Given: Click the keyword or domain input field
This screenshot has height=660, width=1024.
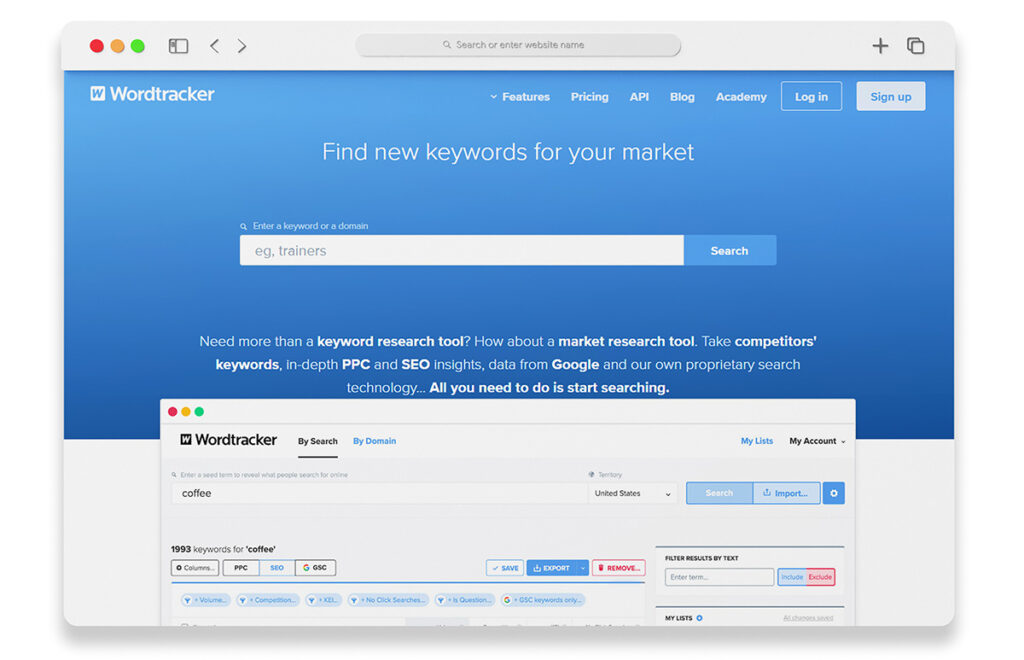Looking at the screenshot, I should point(462,251).
